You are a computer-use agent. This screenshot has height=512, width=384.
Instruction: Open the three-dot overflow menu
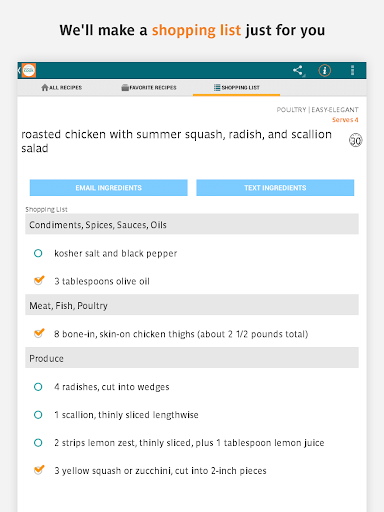[x=352, y=70]
